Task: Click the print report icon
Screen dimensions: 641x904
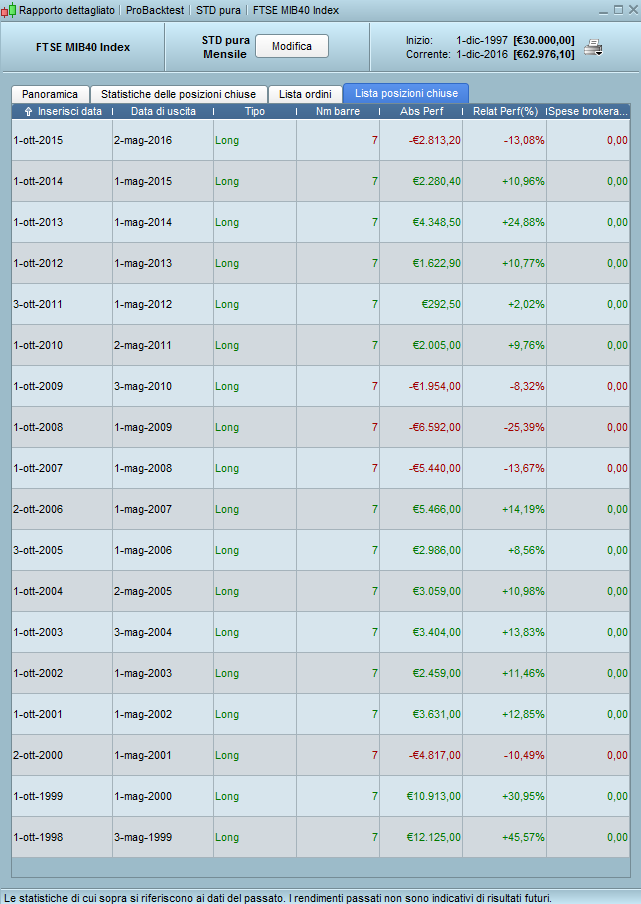Action: 593,48
